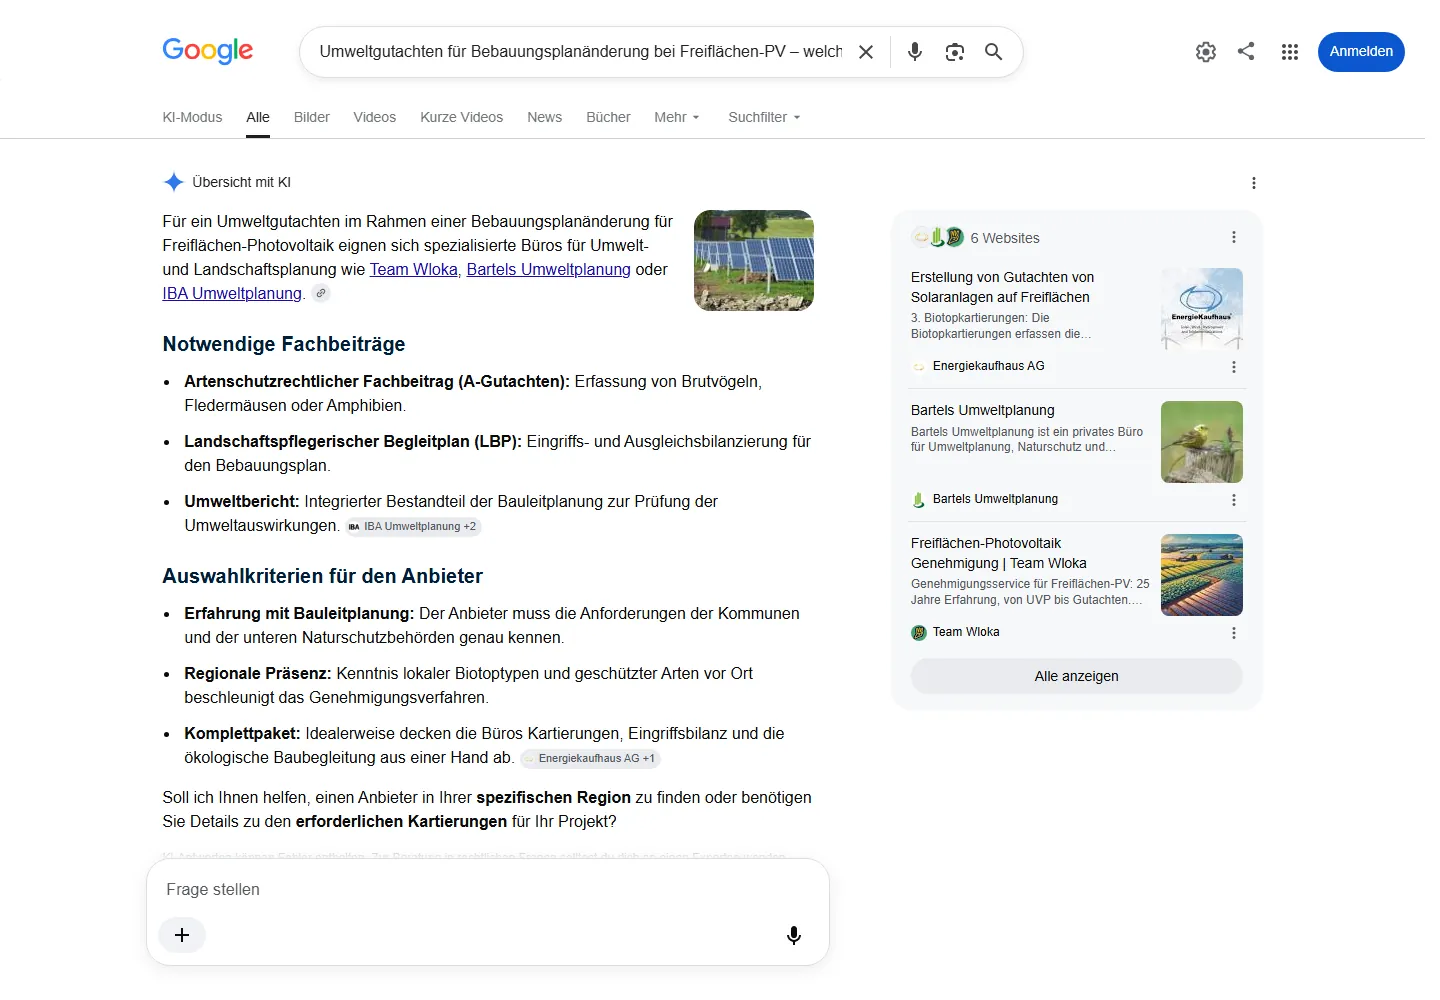Screen dimensions: 1440x1000
Task: Switch to the Bilder tab
Action: [x=312, y=117]
